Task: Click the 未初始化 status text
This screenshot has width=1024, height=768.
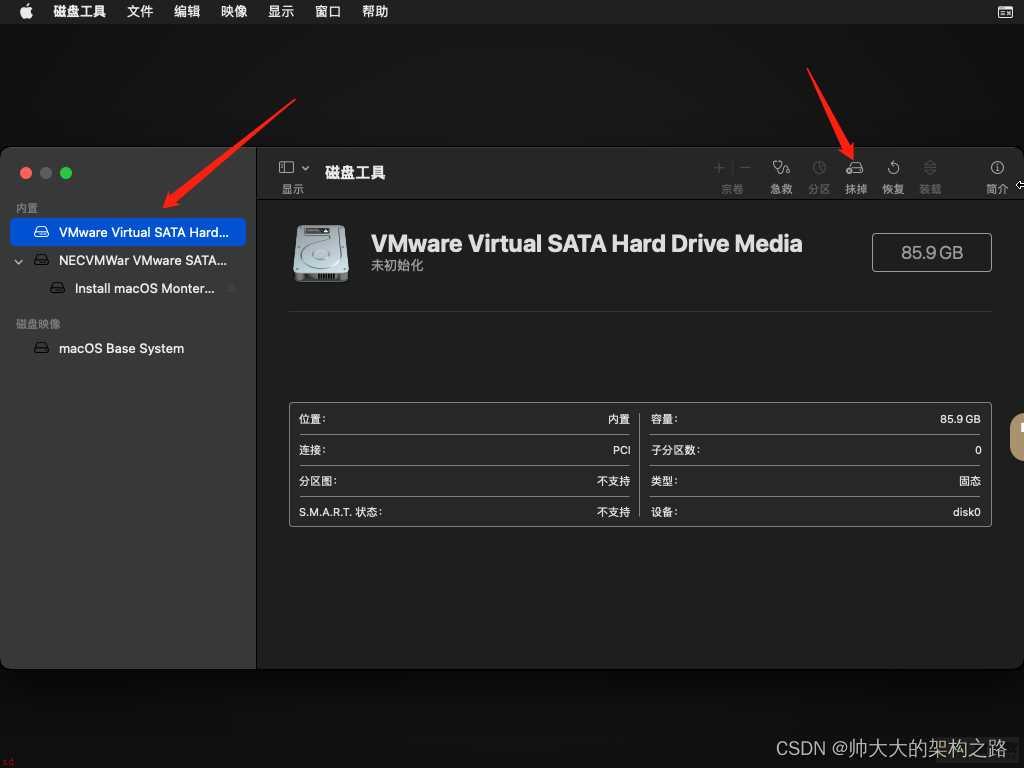Action: 397,265
